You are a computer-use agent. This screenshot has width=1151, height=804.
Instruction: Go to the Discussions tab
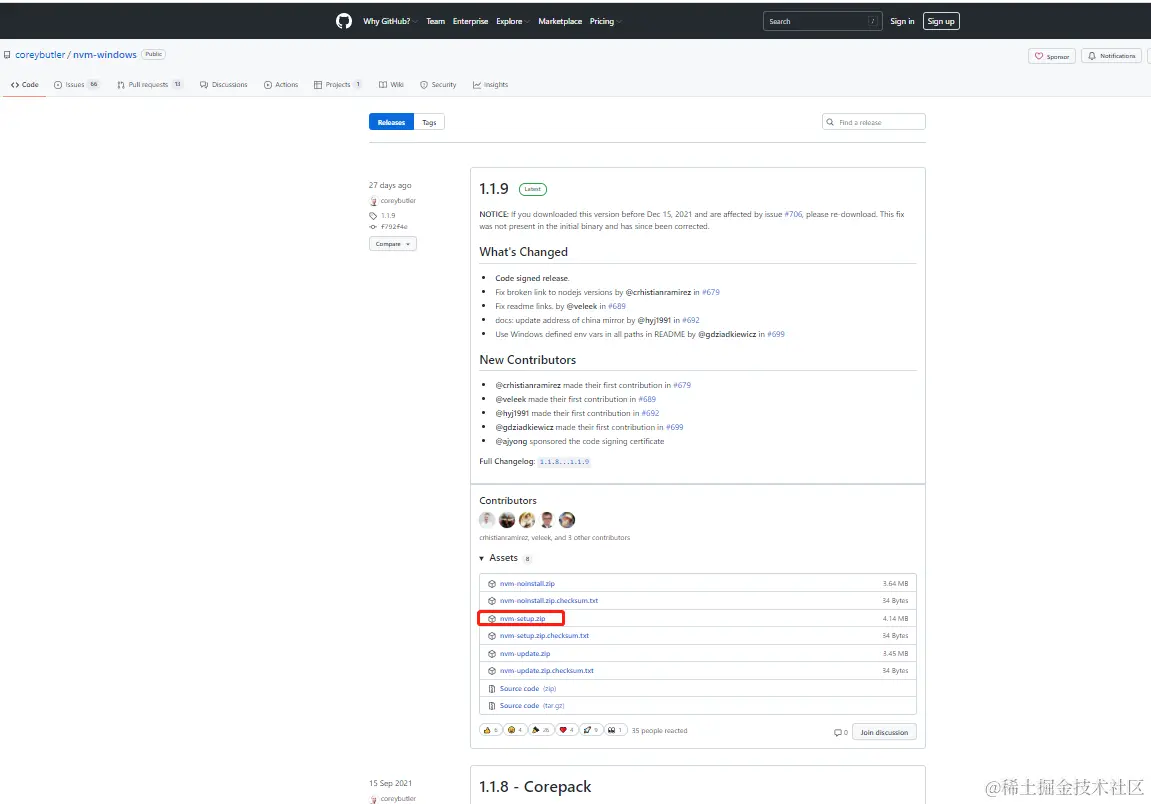[x=224, y=84]
